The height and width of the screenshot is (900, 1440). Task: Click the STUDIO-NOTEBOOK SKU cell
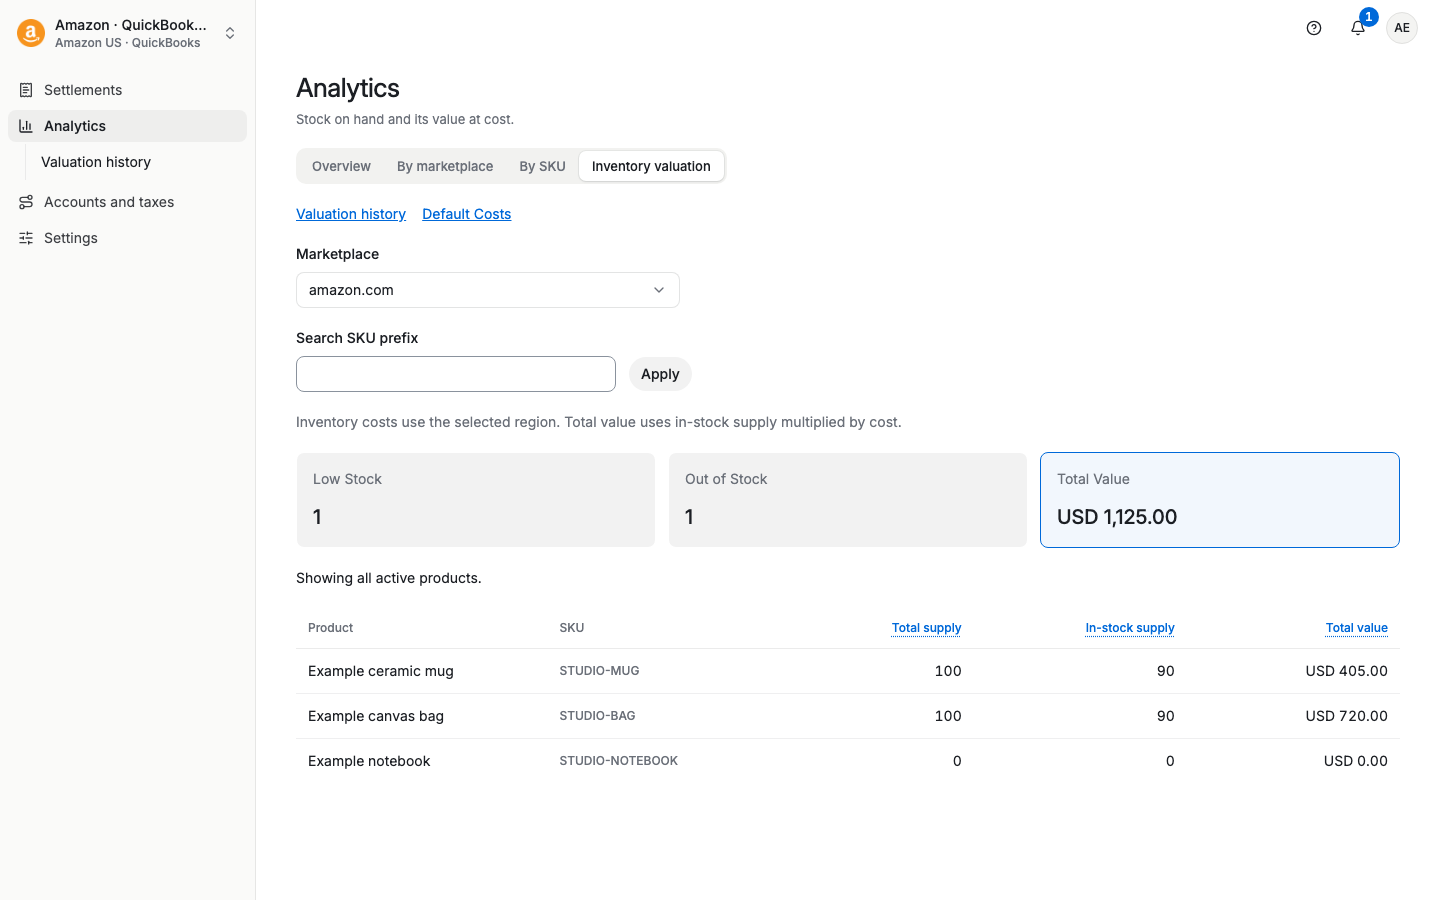click(618, 761)
